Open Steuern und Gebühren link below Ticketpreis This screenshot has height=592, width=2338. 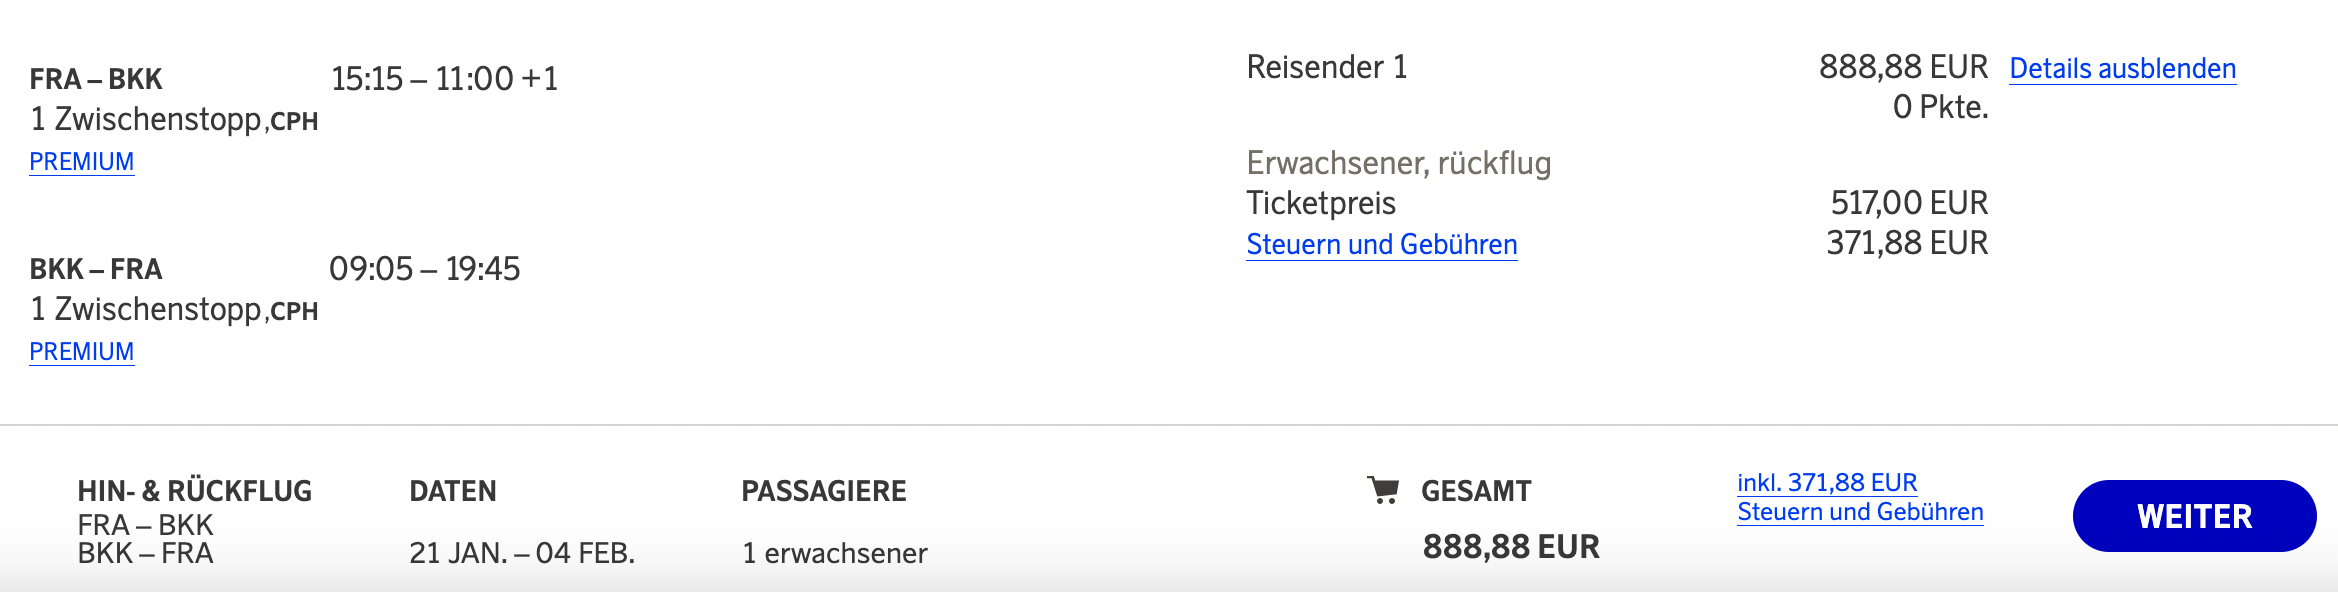(x=1381, y=244)
